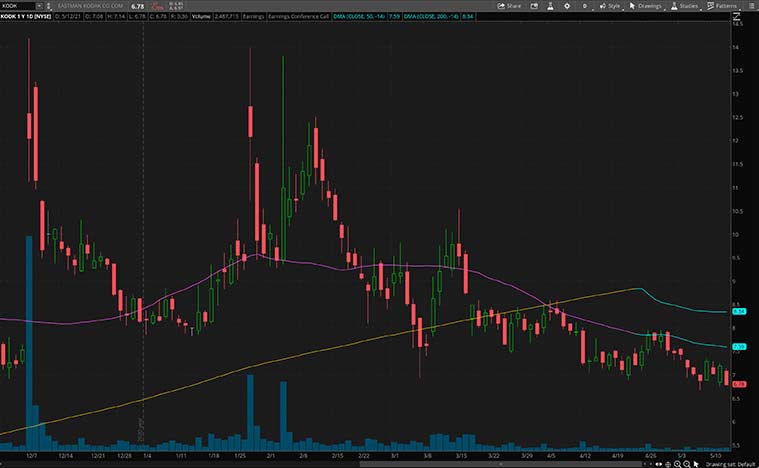Open the Patterns menu
This screenshot has width=759, height=468.
coord(723,5)
